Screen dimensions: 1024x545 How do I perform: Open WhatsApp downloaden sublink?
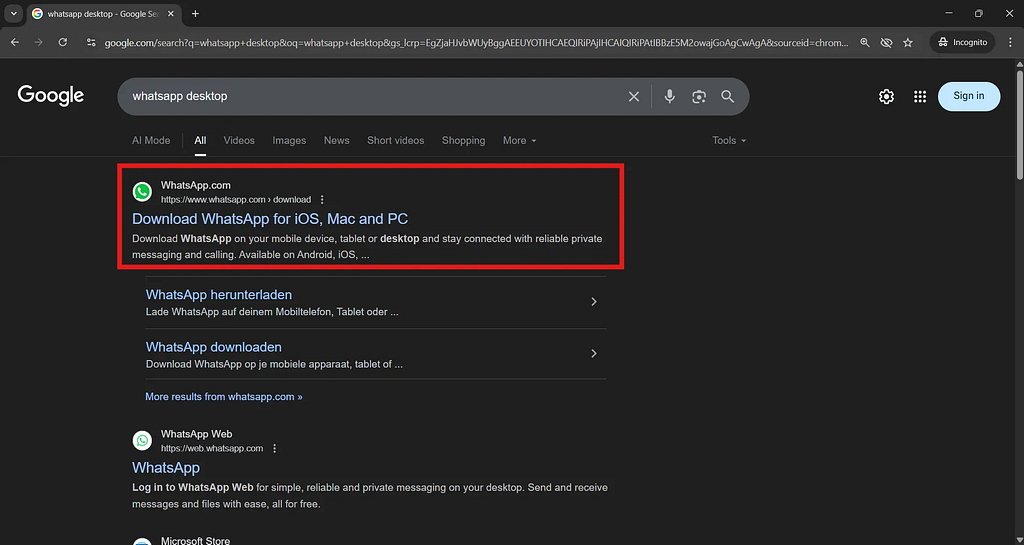pyautogui.click(x=214, y=347)
